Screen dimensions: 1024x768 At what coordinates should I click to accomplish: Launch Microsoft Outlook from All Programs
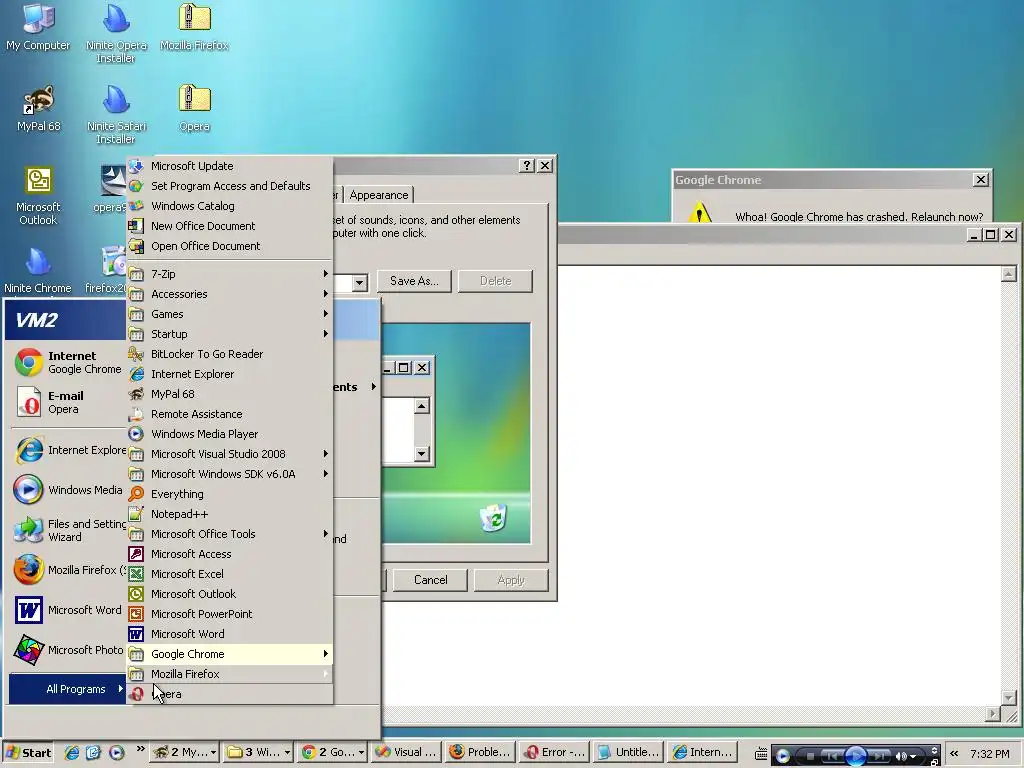coord(229,594)
